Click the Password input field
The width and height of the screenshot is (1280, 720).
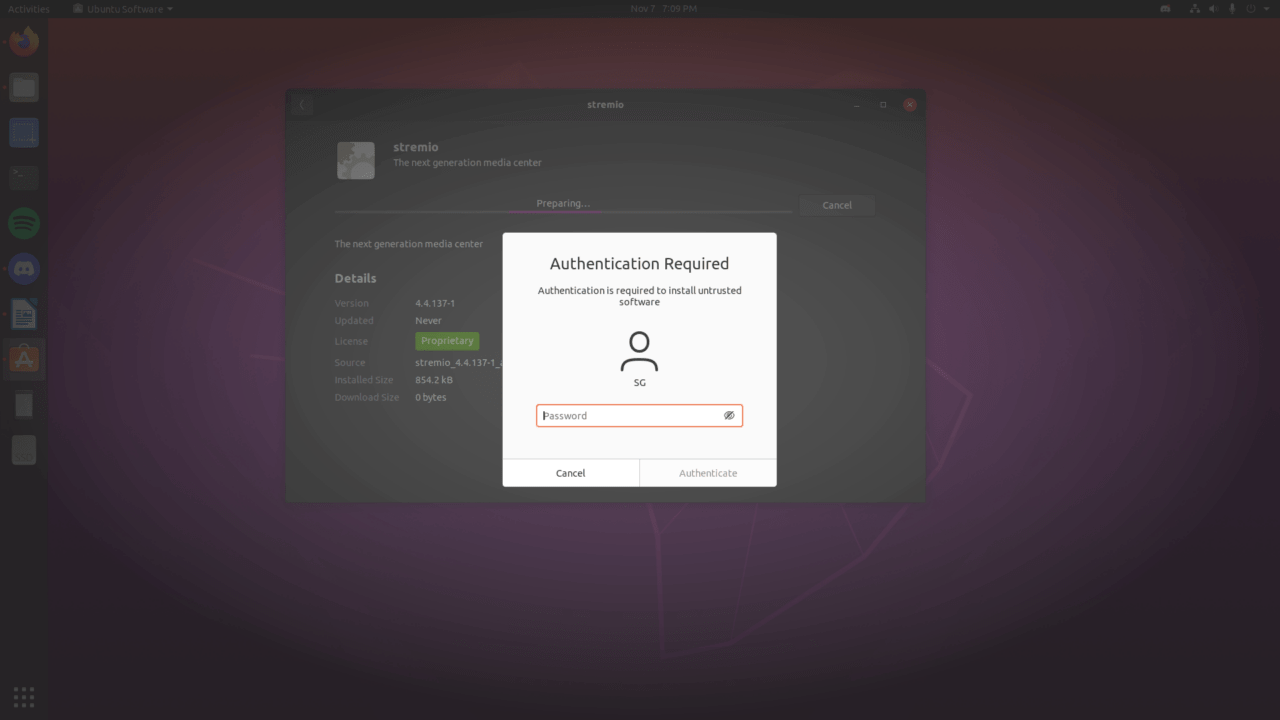point(628,415)
